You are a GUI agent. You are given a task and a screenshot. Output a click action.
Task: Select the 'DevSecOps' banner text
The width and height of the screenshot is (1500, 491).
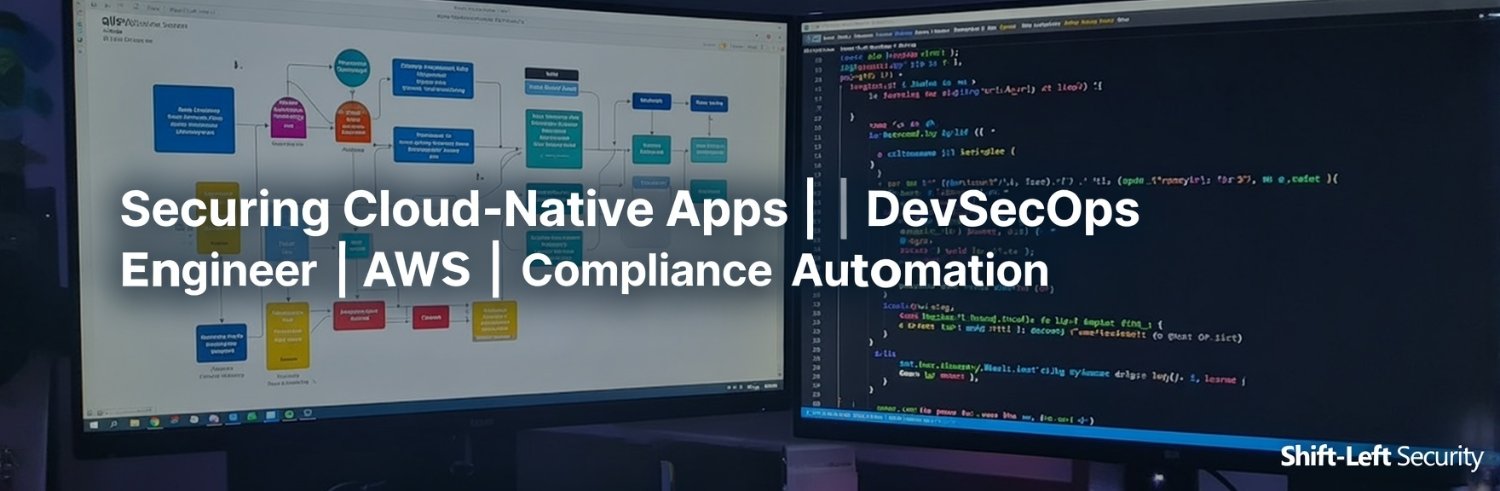coord(1003,210)
